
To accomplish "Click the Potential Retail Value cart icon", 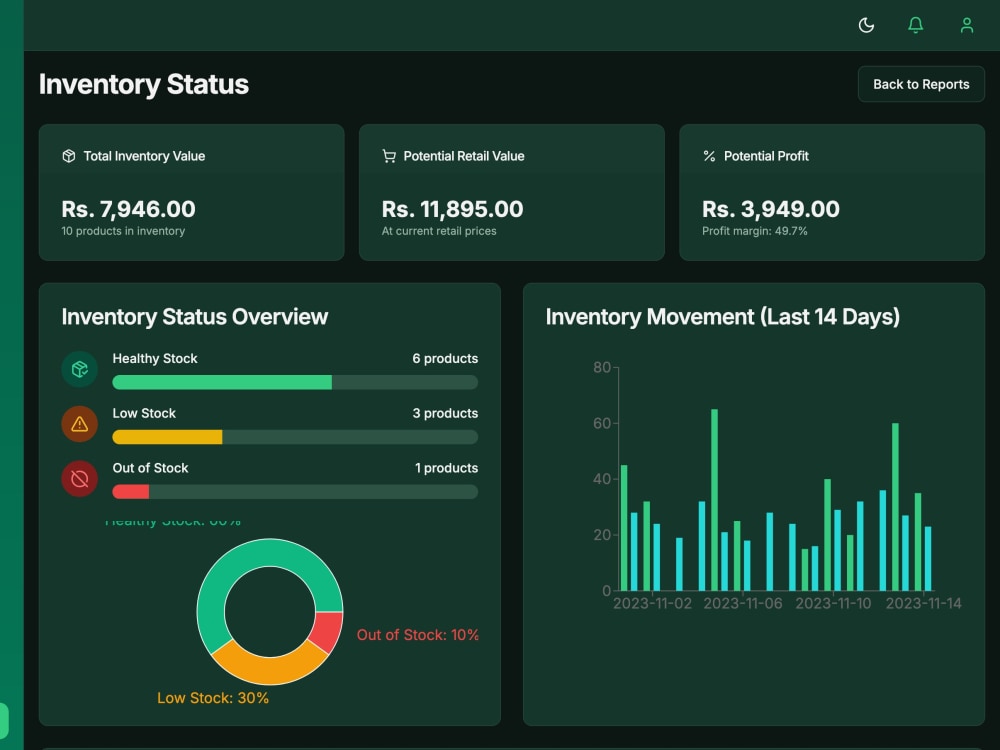I will (389, 156).
